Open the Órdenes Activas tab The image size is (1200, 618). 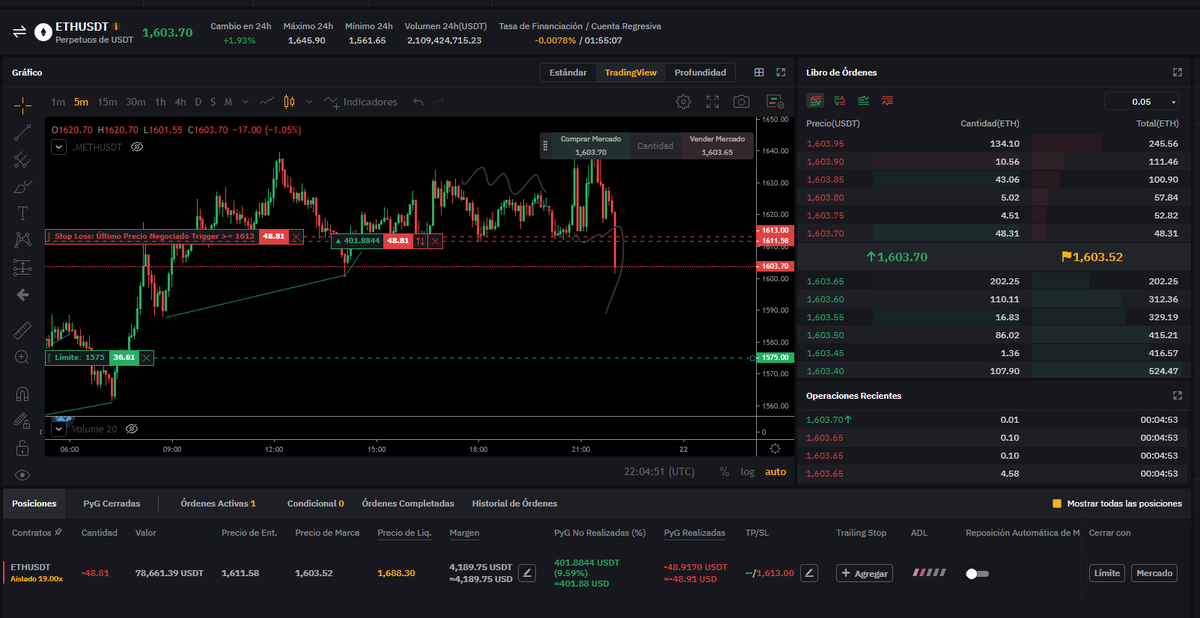pos(218,503)
